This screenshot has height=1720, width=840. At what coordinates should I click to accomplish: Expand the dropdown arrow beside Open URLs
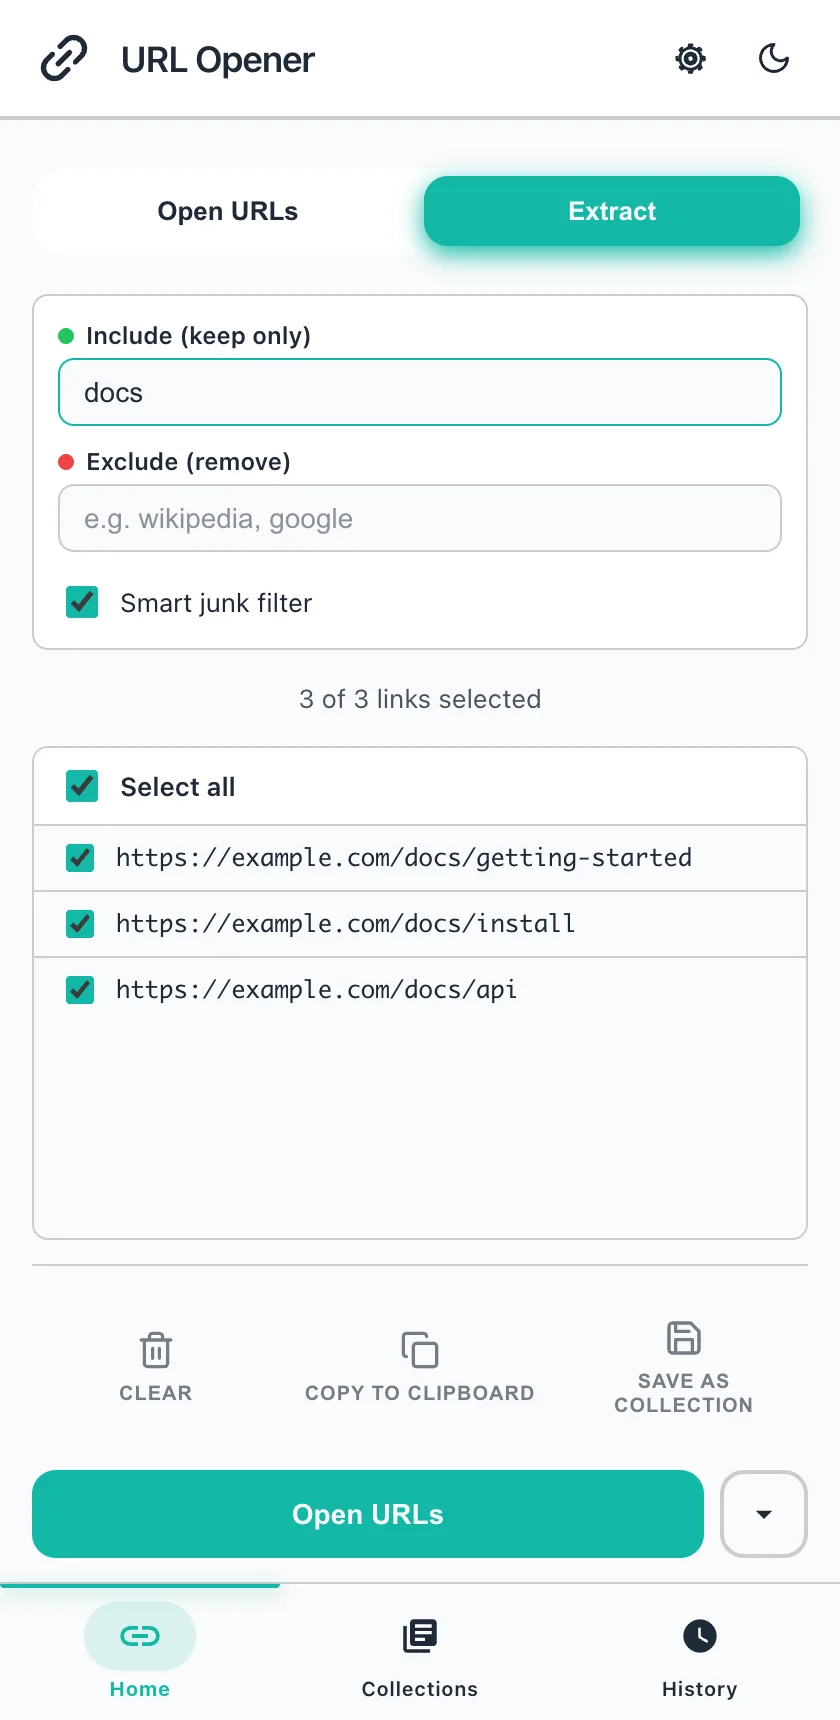pyautogui.click(x=764, y=1514)
